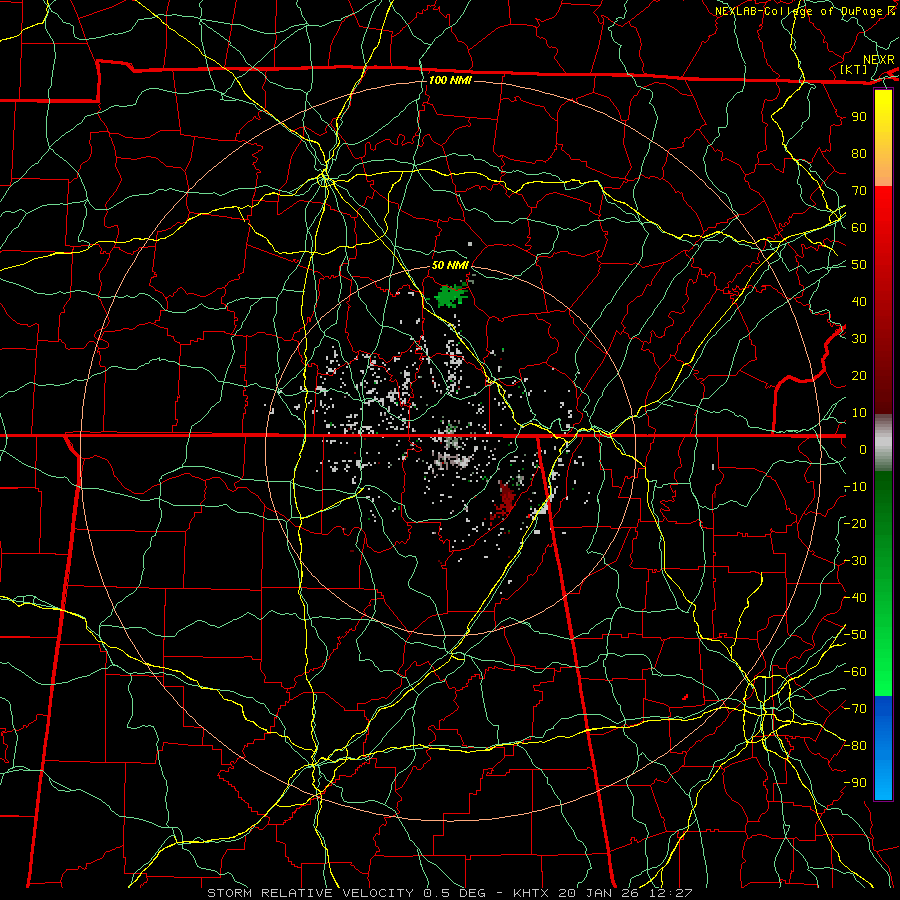Select the -90 scale value

click(855, 783)
